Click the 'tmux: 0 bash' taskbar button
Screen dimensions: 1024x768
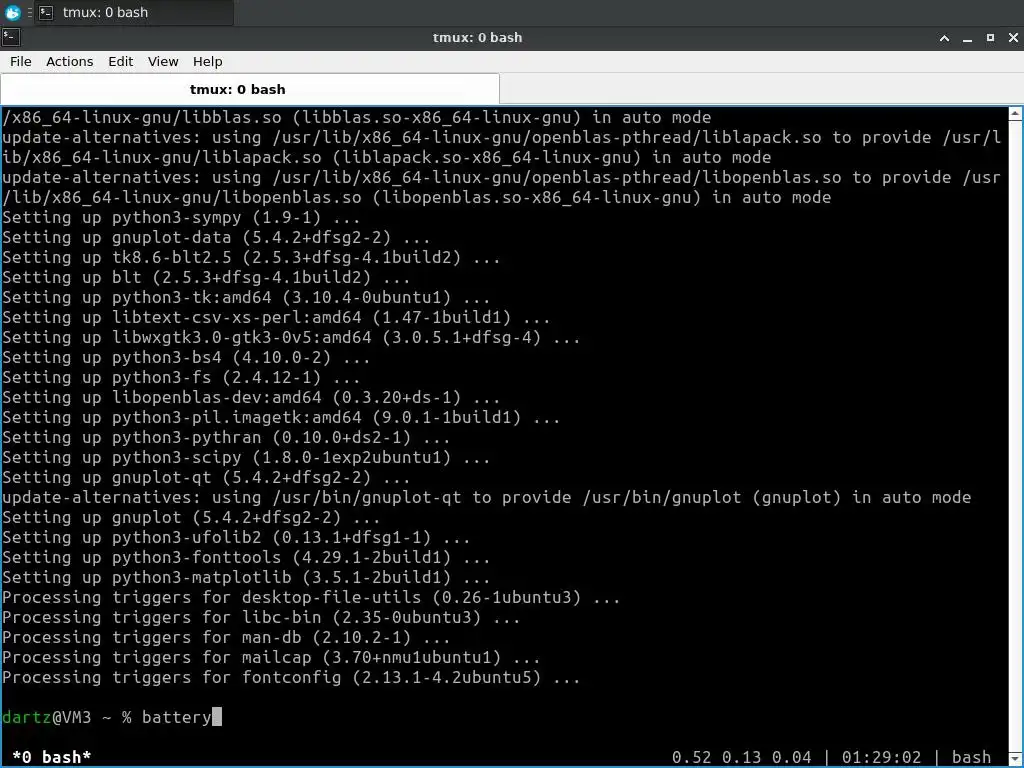134,12
